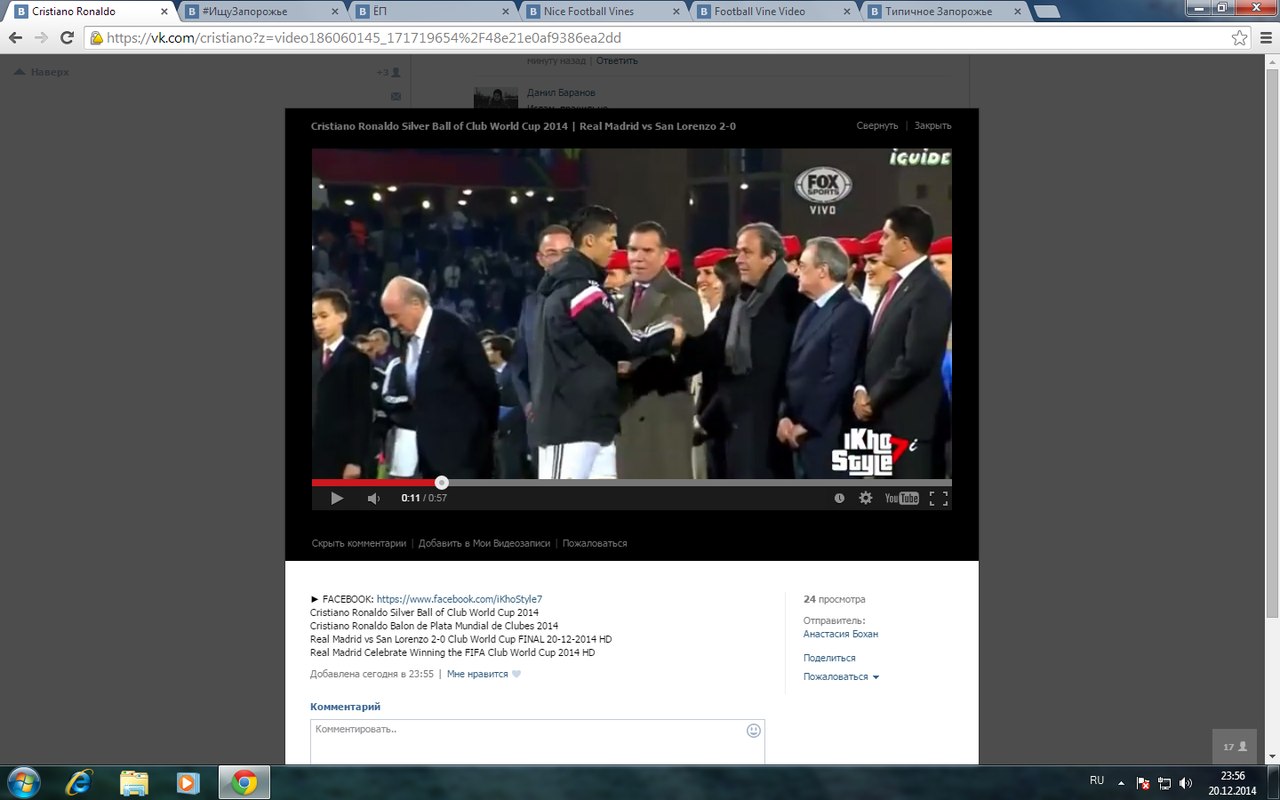
Task: Open the Windows Start menu
Action: (22, 782)
